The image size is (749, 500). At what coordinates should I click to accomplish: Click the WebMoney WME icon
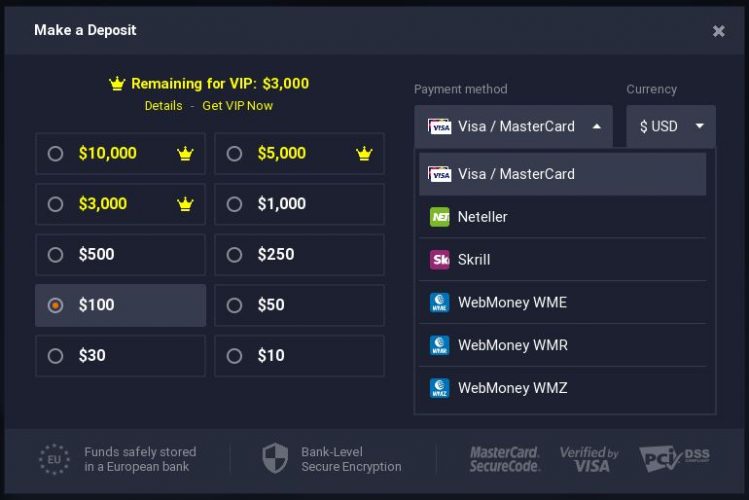tap(439, 302)
